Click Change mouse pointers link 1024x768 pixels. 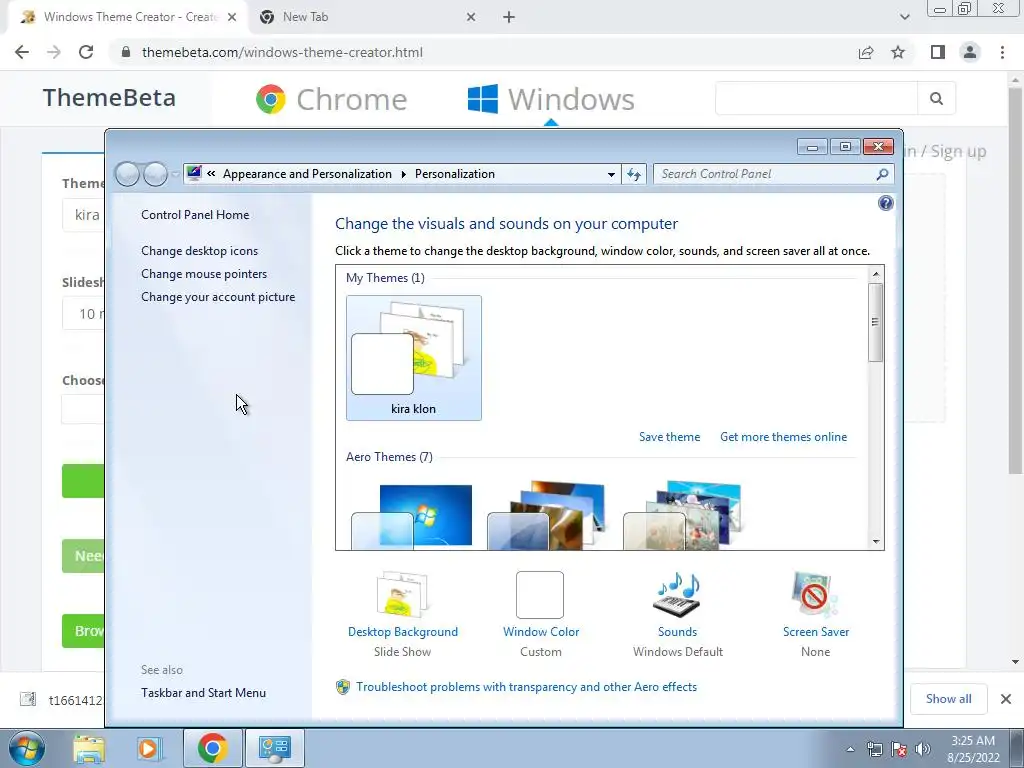click(x=204, y=274)
